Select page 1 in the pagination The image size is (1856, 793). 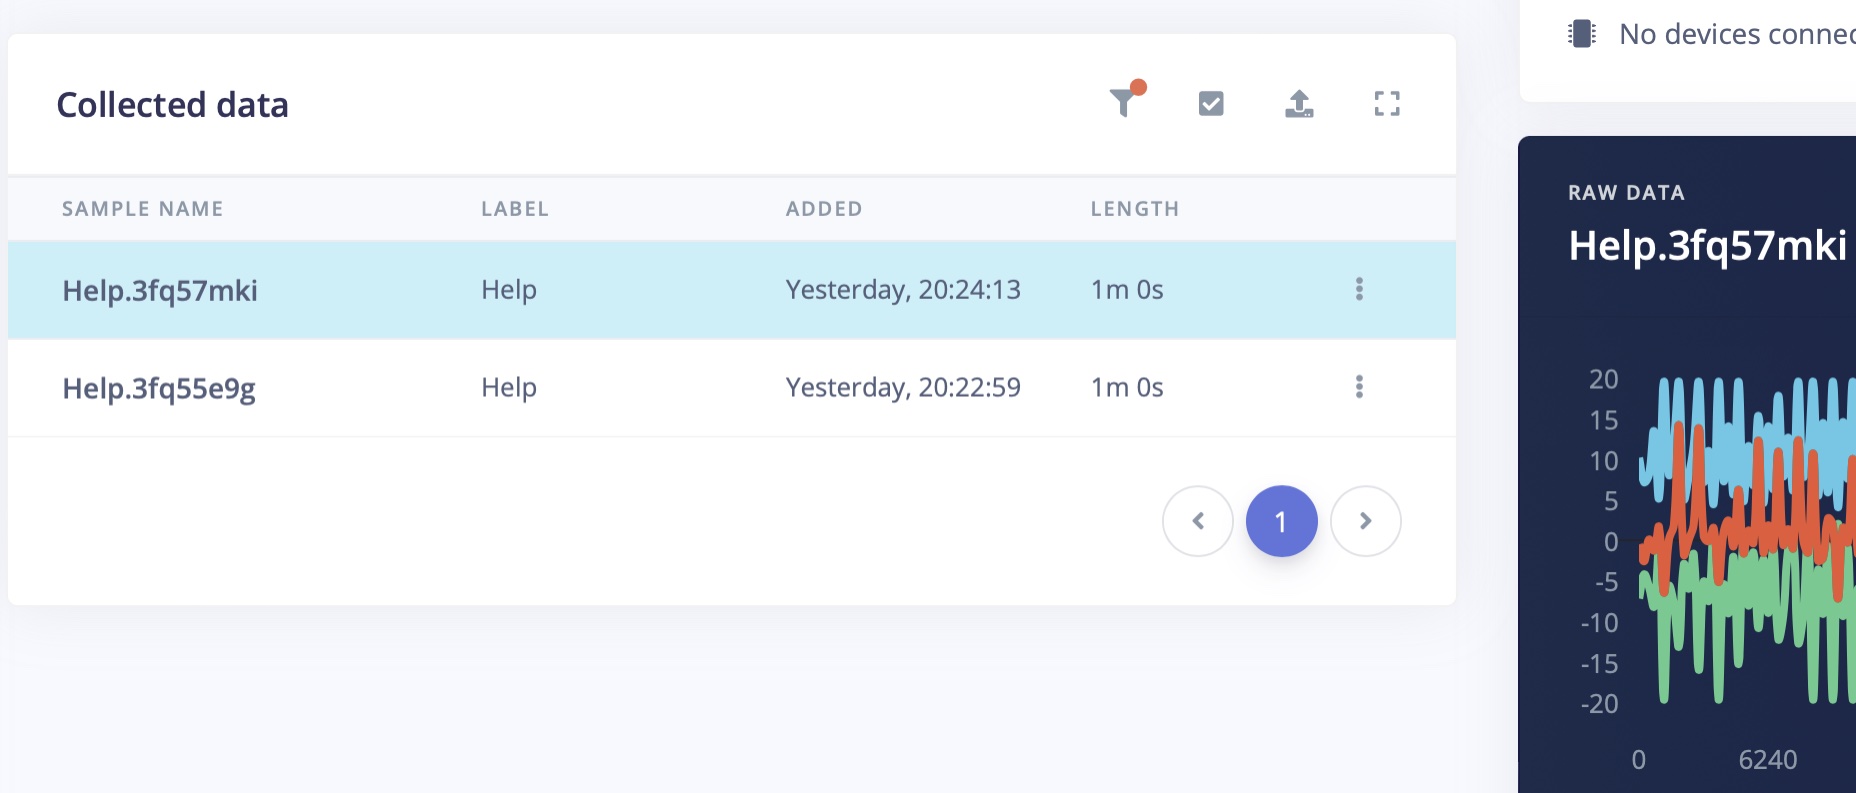click(1282, 521)
